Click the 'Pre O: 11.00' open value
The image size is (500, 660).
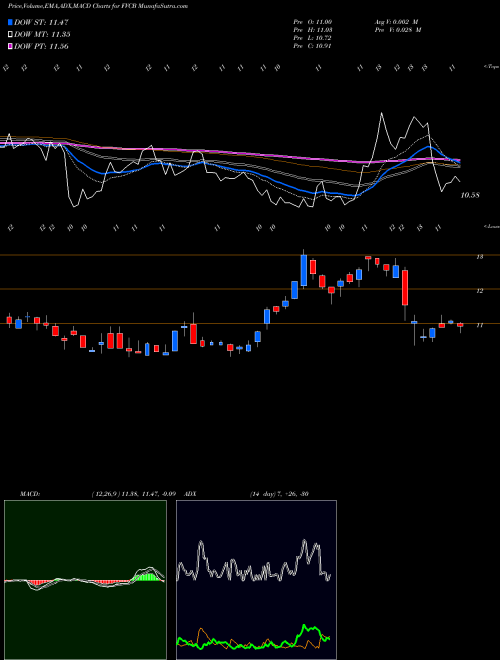coord(313,22)
